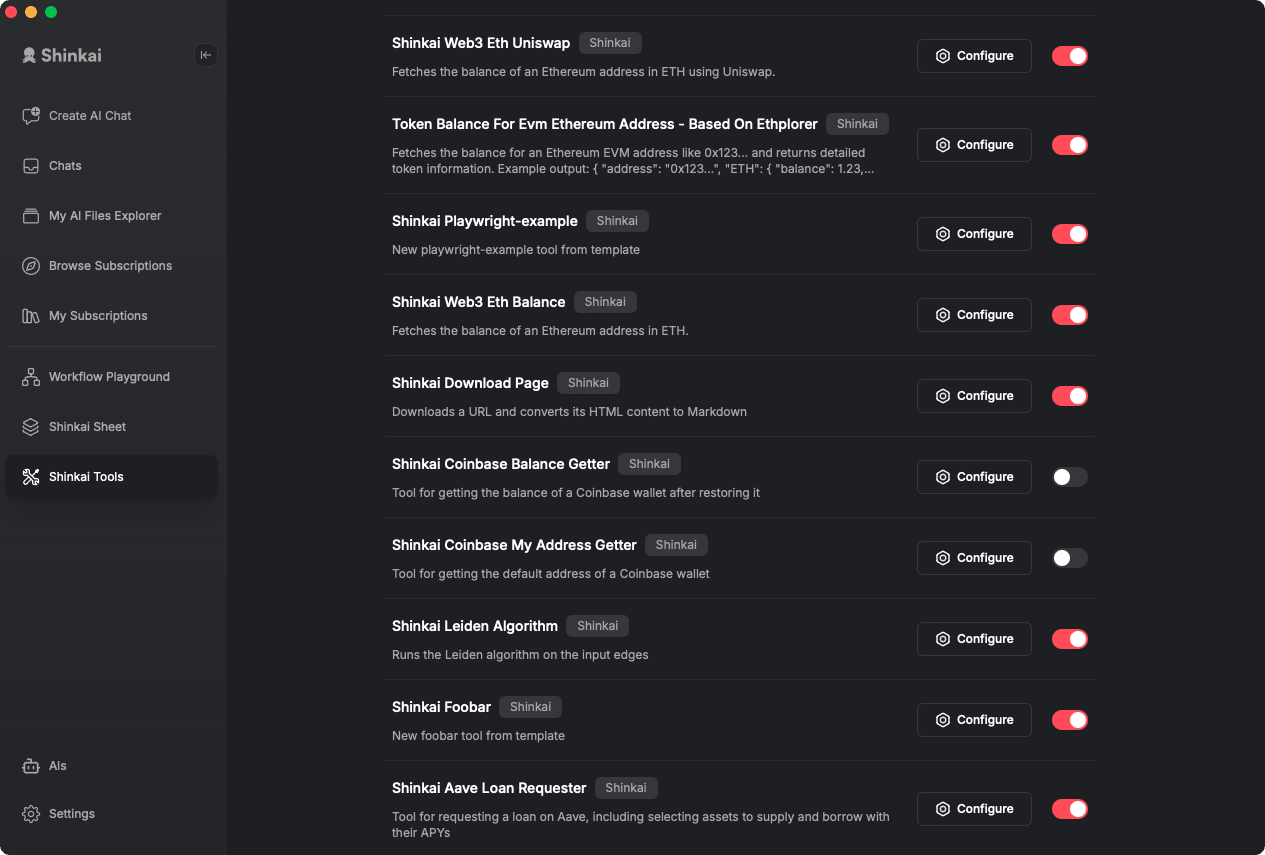Click the My AI Files Explorer icon
The image size is (1265, 855).
point(31,216)
